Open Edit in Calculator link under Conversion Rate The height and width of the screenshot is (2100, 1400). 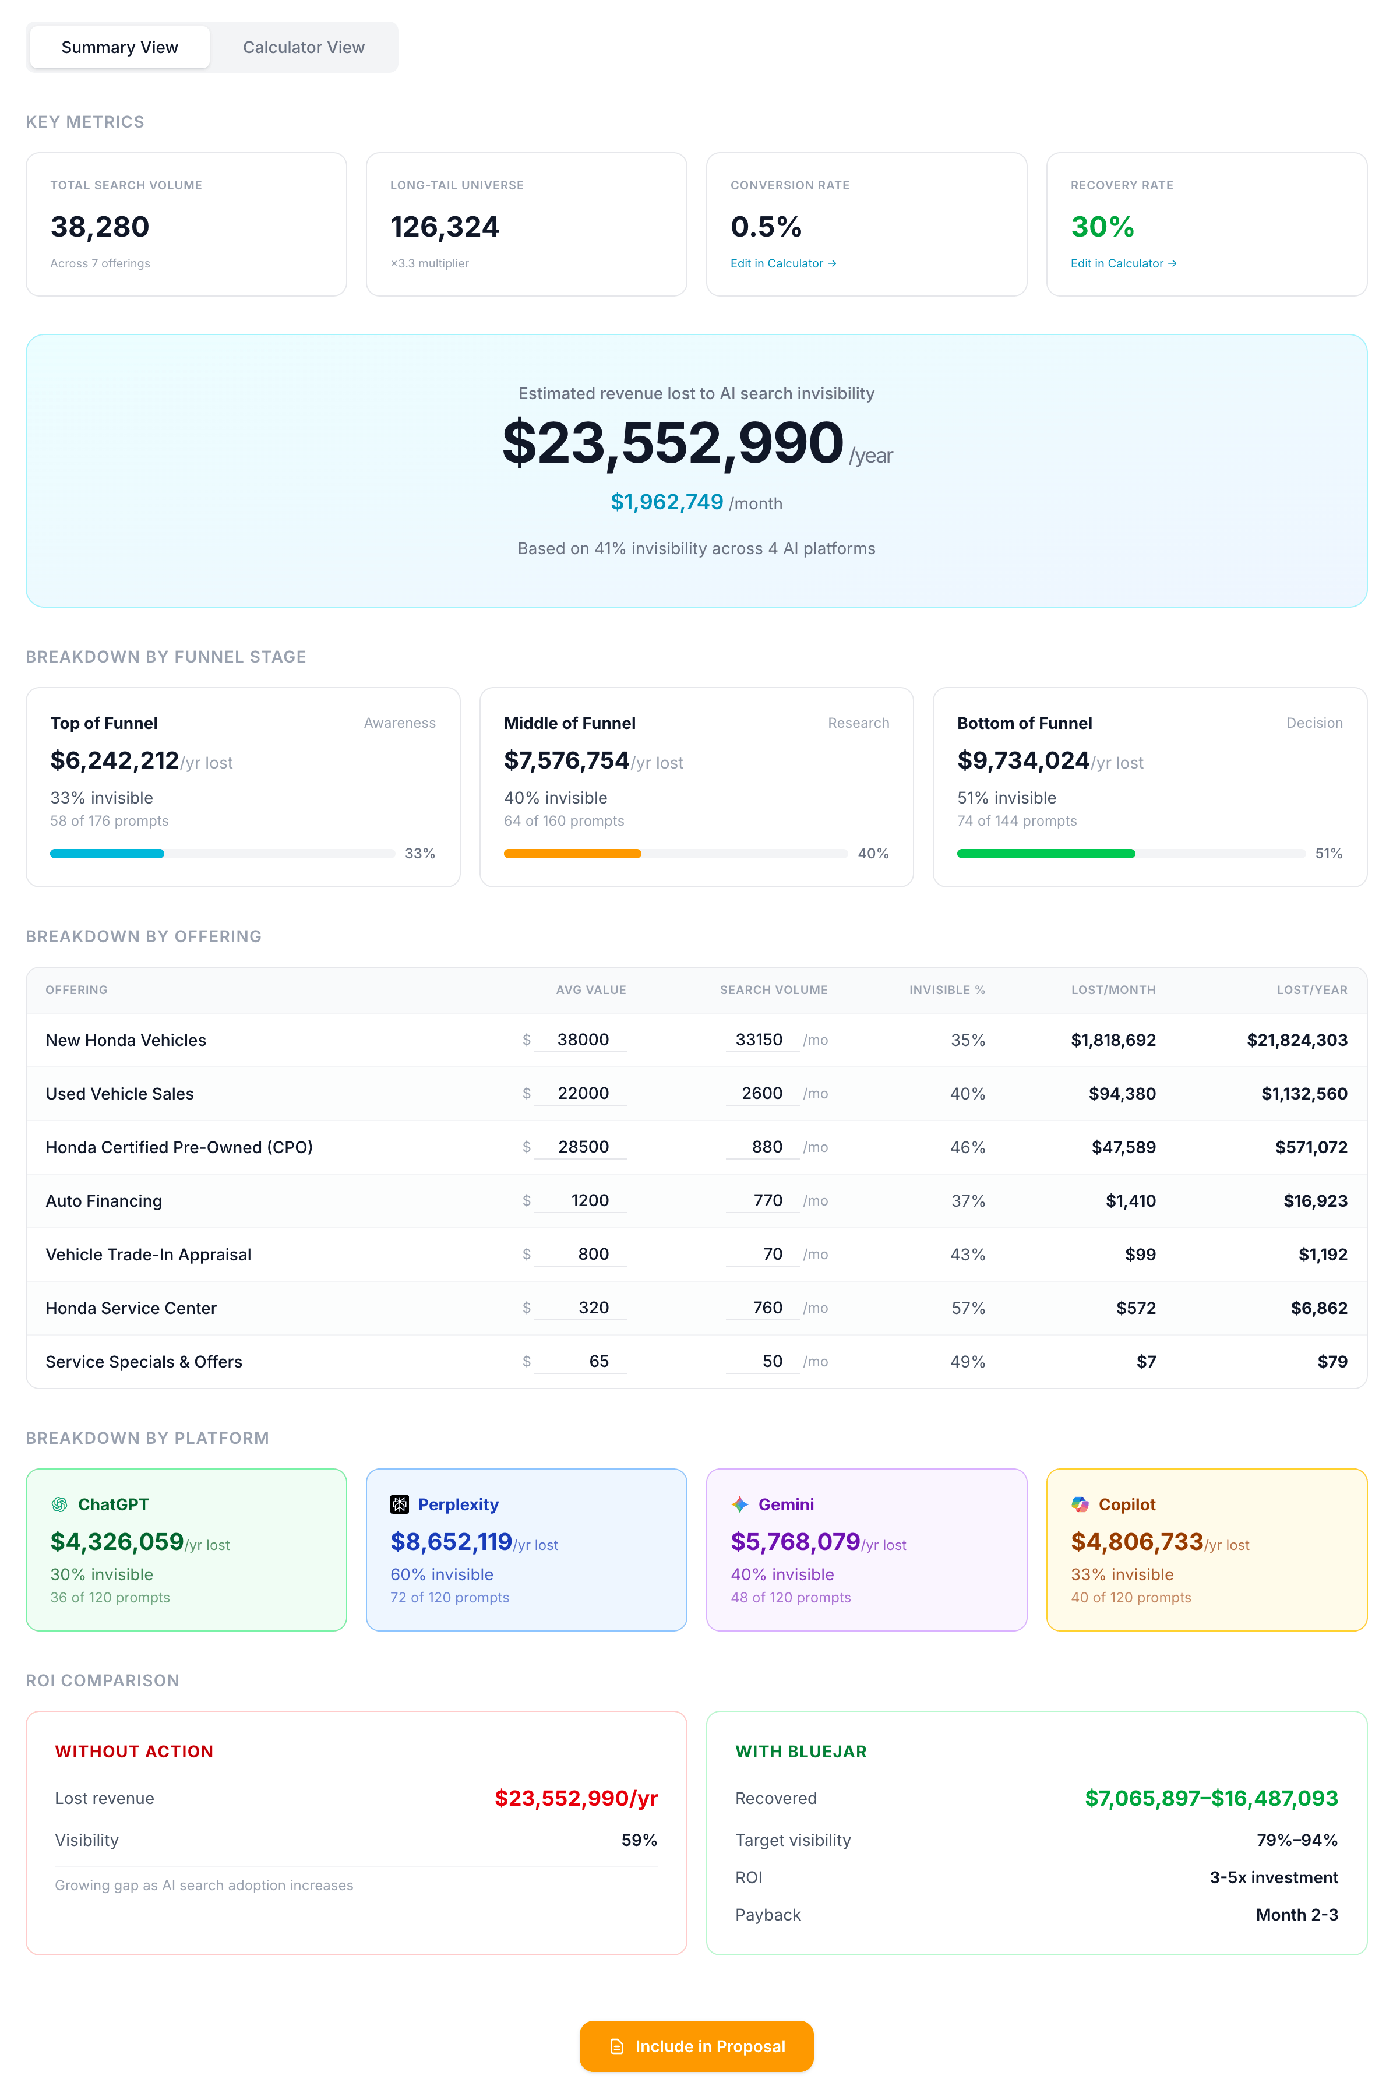(783, 264)
